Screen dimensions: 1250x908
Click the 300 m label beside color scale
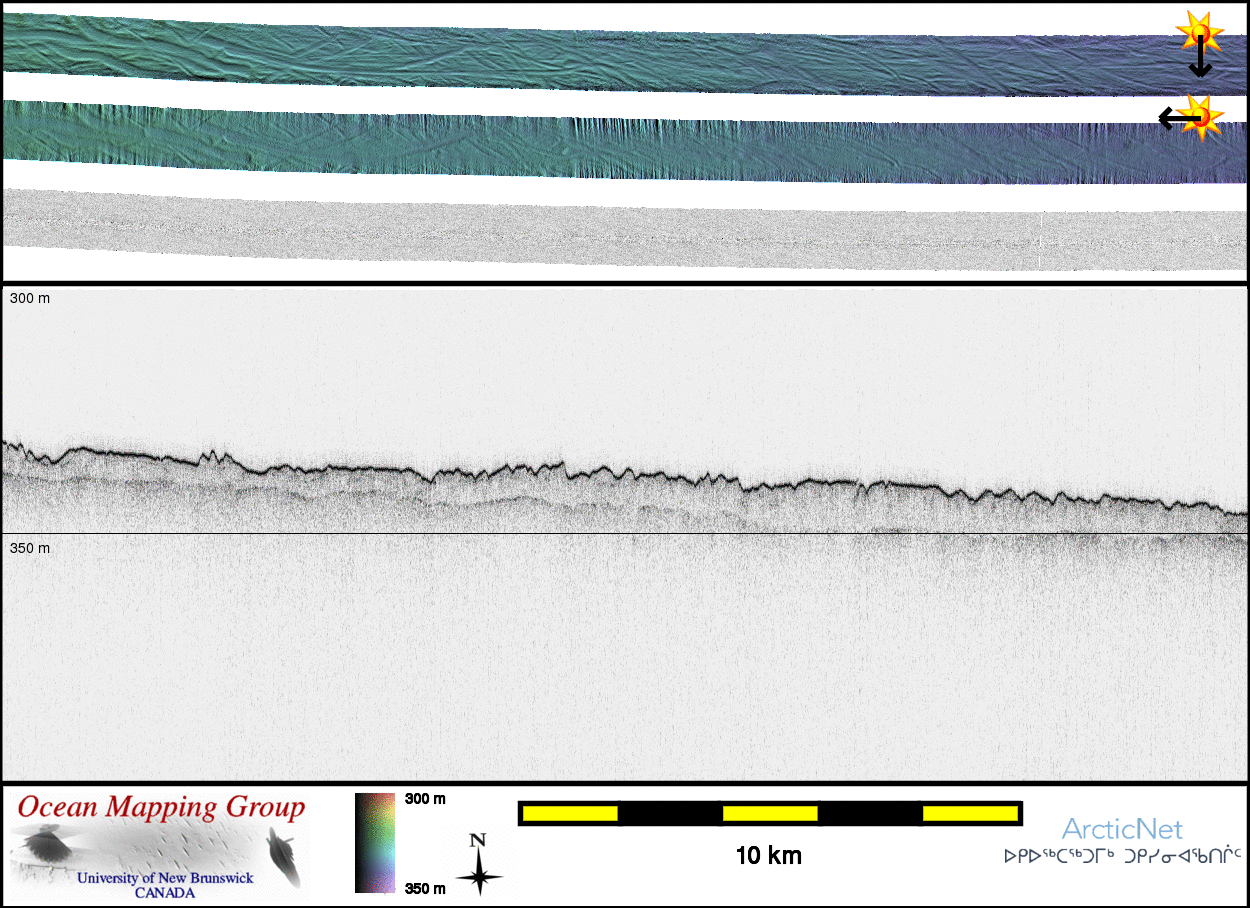(425, 799)
